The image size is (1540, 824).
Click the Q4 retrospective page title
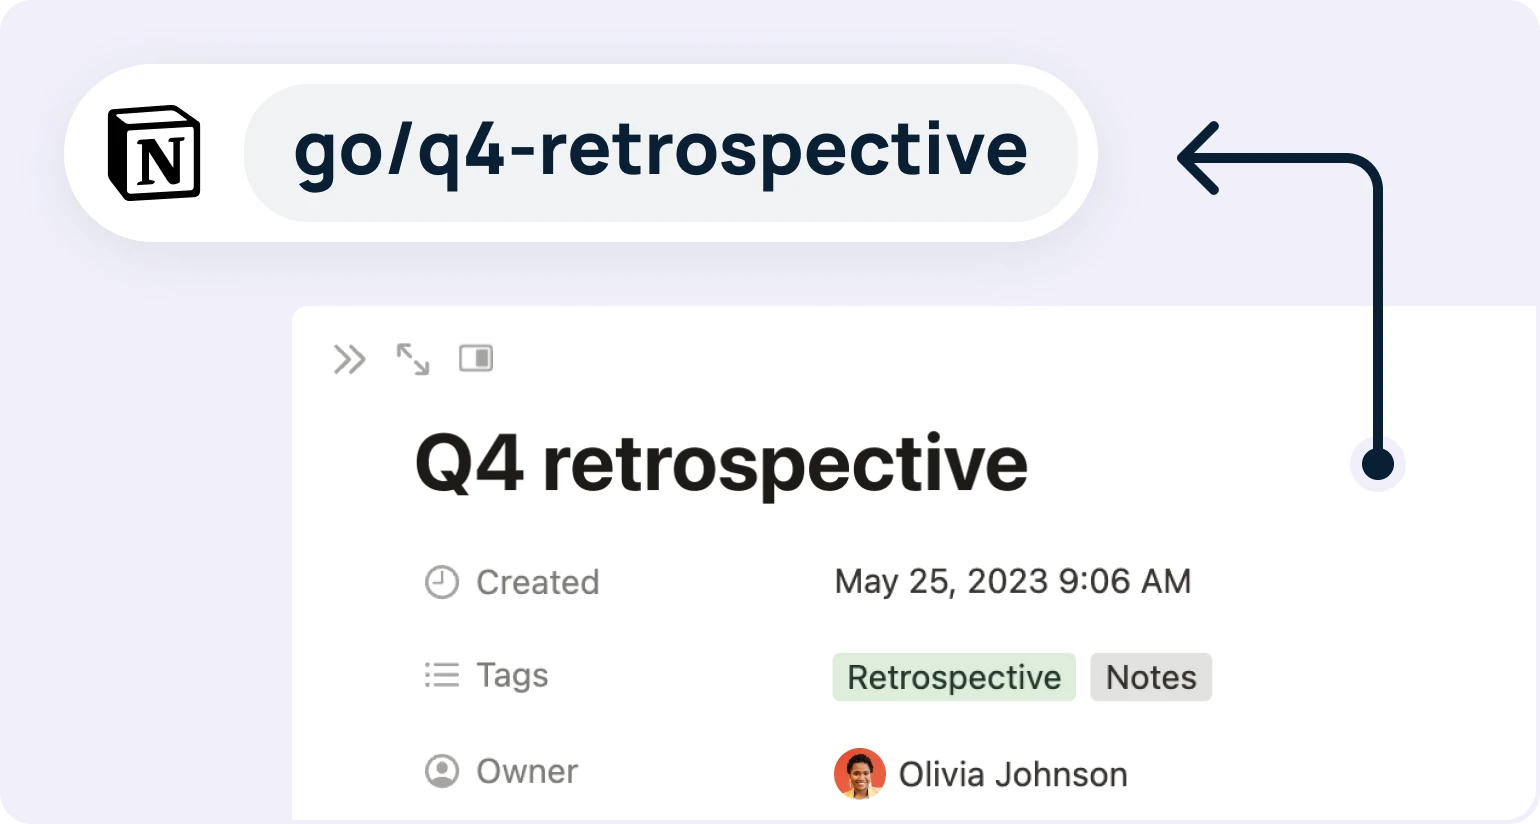721,462
